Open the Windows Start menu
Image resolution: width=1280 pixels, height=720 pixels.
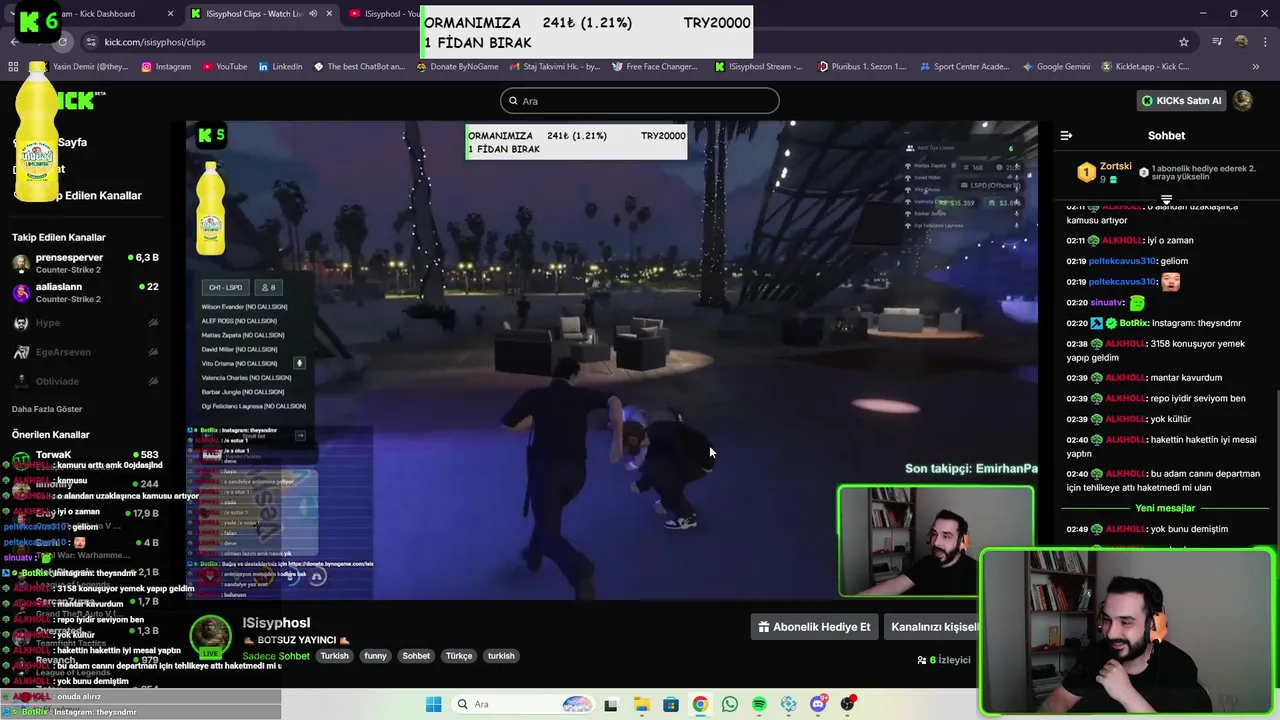tap(433, 705)
